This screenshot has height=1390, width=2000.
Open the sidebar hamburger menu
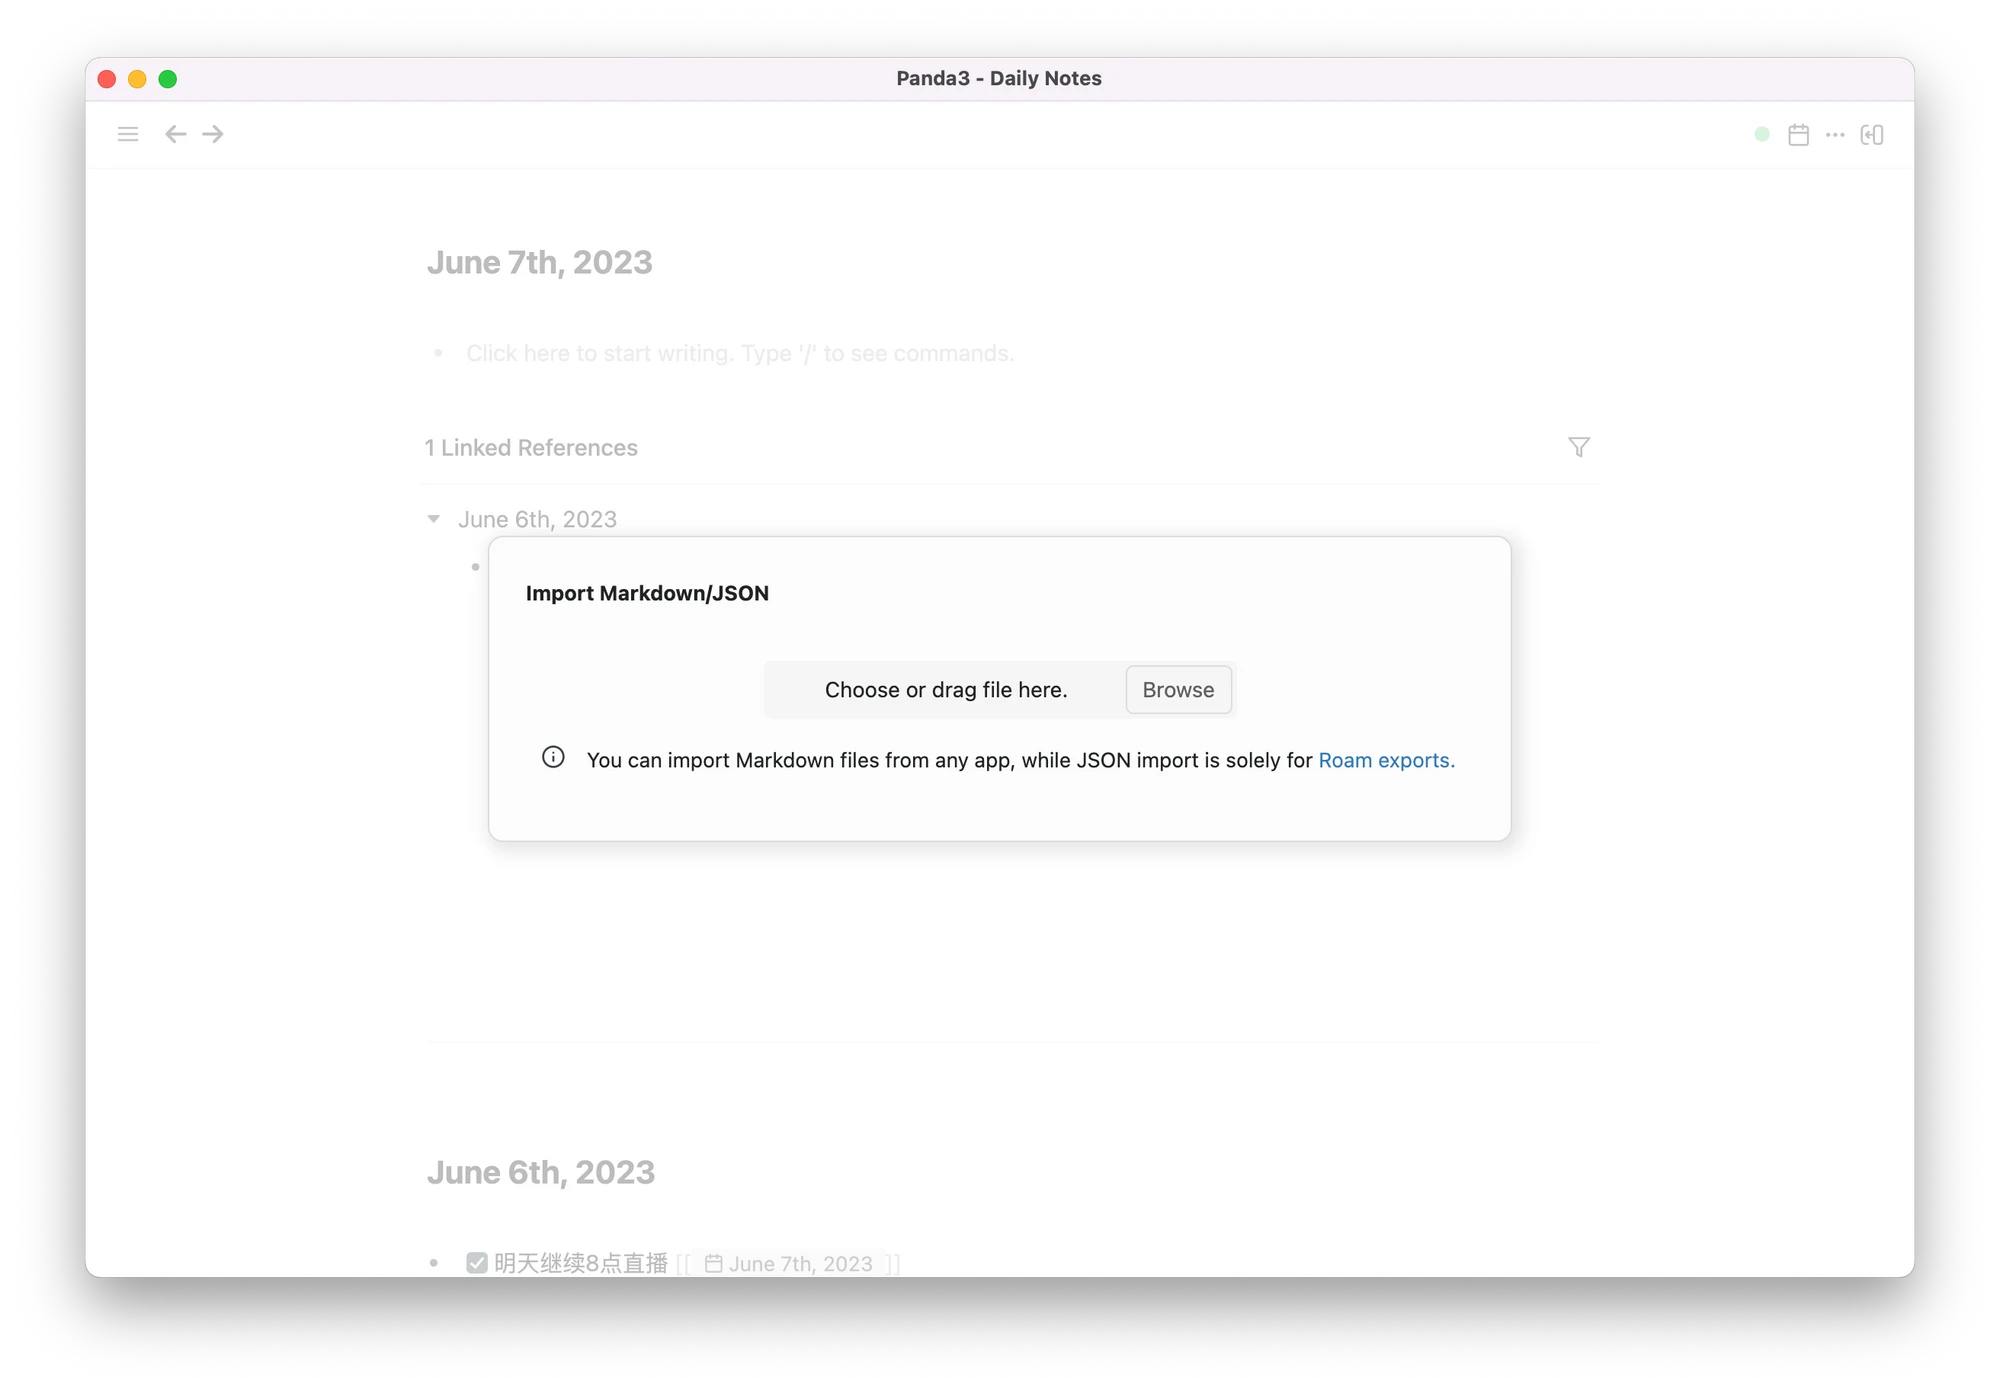tap(128, 134)
